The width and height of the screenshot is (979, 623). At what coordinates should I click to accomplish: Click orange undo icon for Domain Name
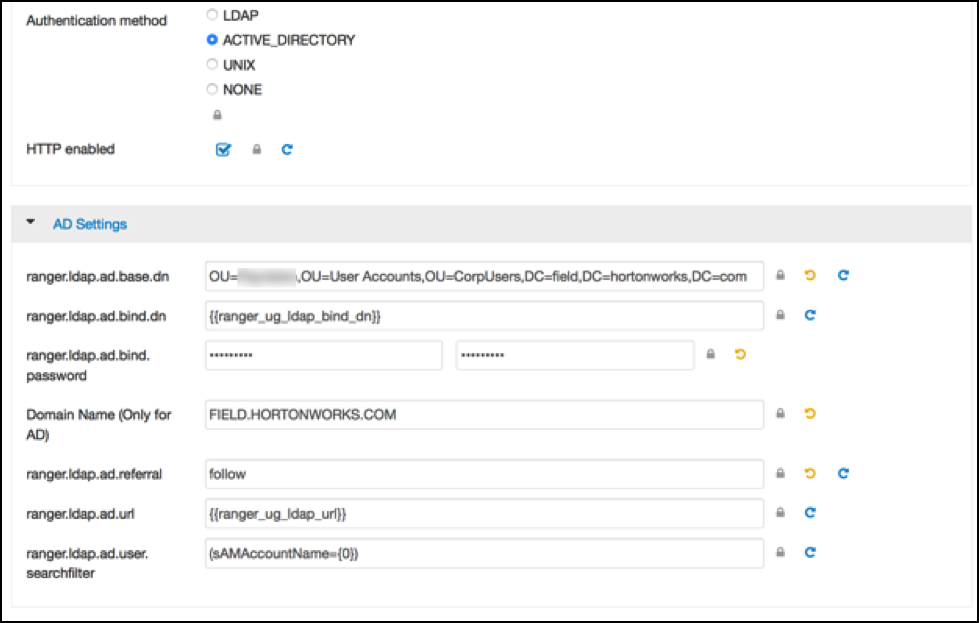click(810, 413)
